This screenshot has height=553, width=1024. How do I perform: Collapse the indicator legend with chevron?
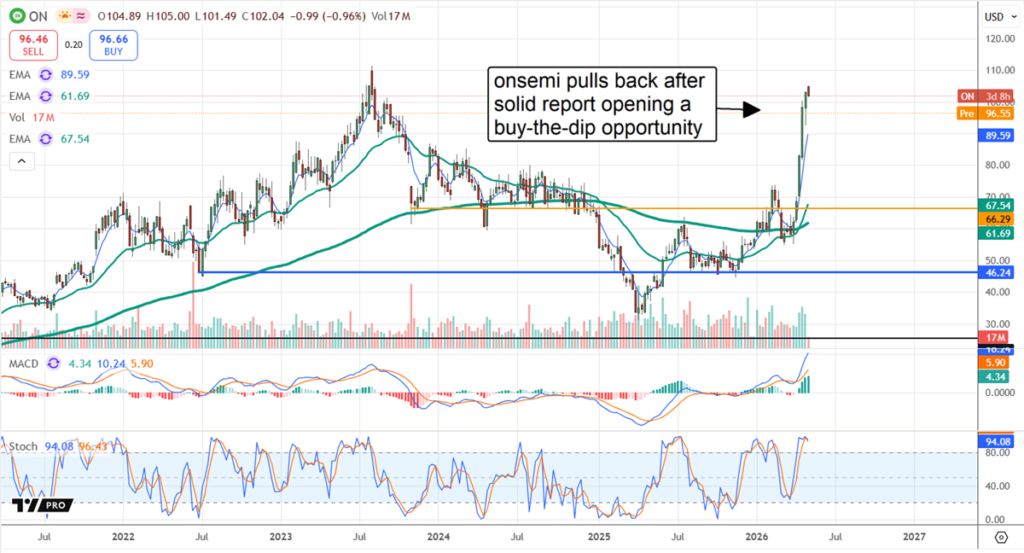pos(22,161)
